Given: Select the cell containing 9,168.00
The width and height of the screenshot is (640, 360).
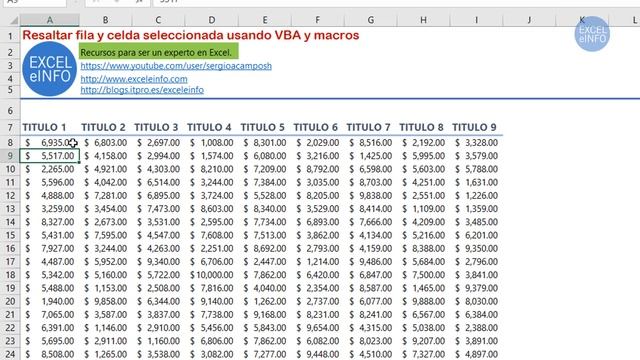Looking at the screenshot, I should pos(264,315).
